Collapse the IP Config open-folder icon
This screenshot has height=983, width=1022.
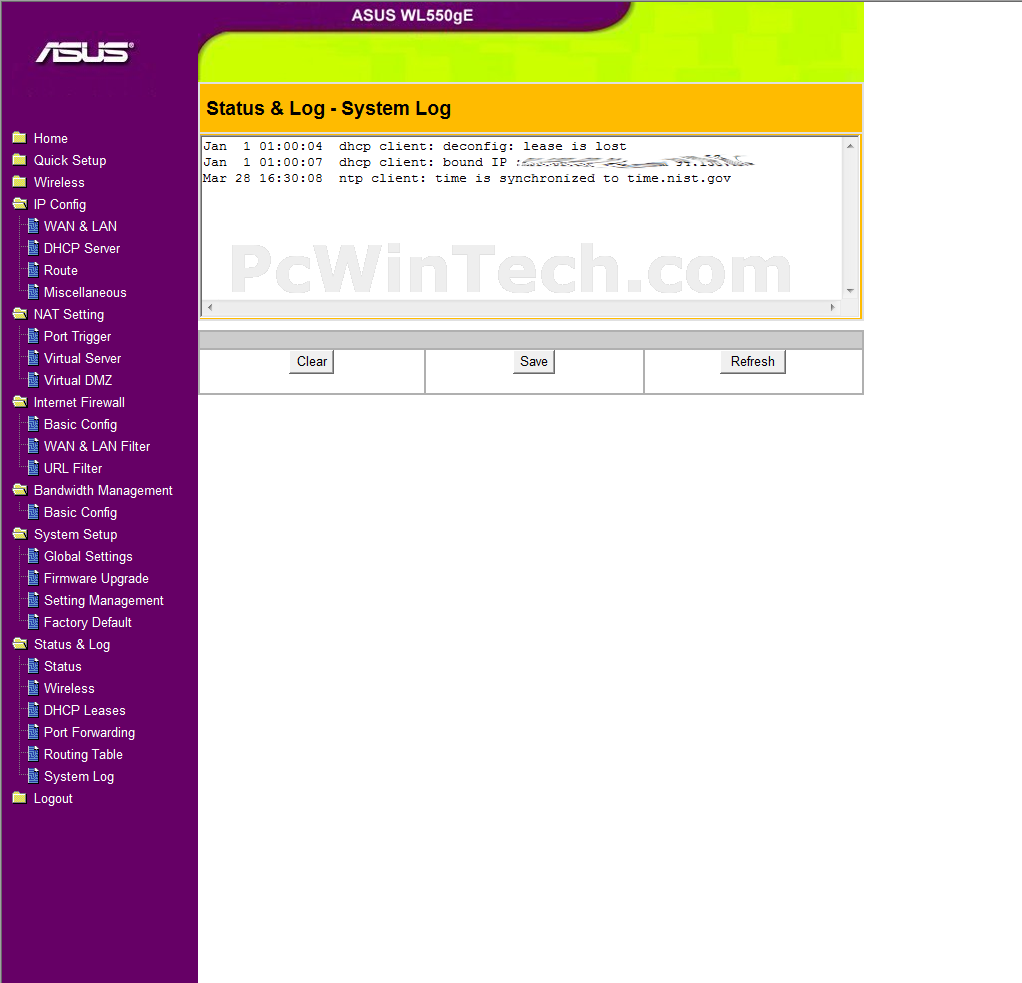[20, 204]
